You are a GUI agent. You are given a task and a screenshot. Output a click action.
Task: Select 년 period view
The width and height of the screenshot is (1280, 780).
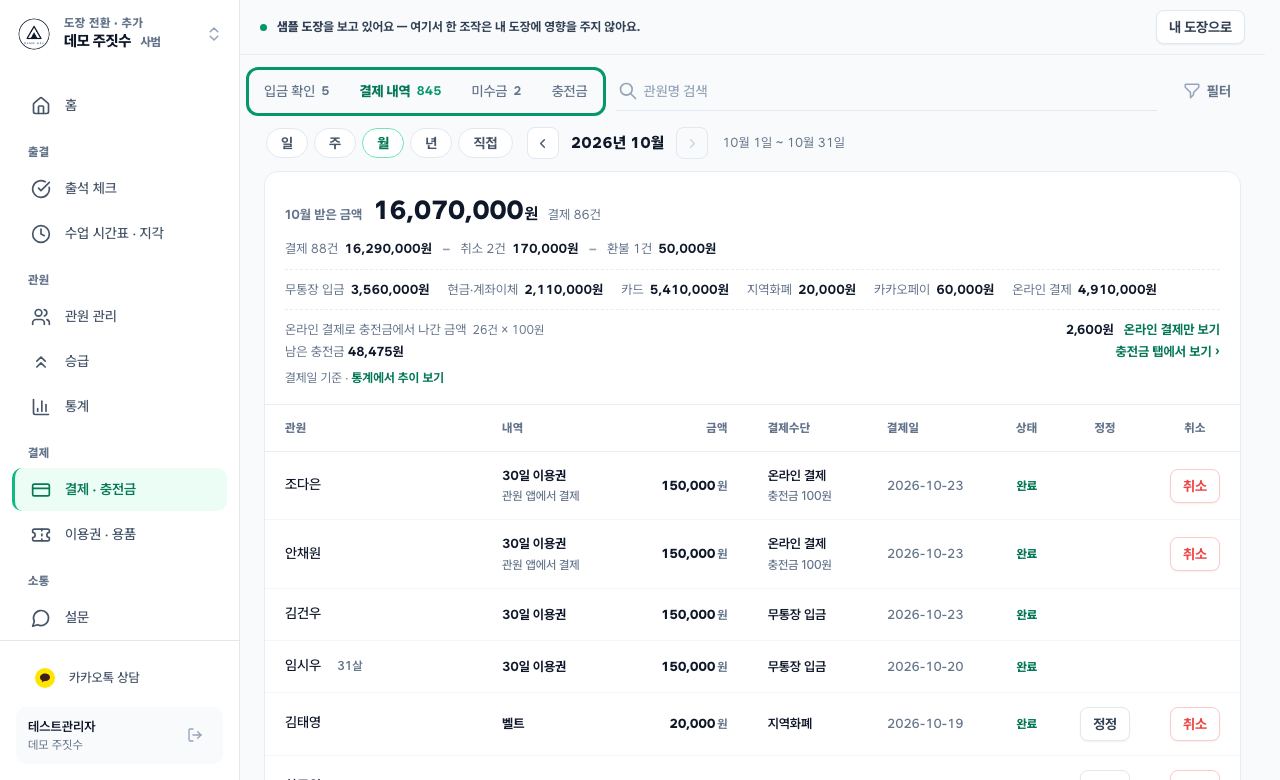point(431,143)
